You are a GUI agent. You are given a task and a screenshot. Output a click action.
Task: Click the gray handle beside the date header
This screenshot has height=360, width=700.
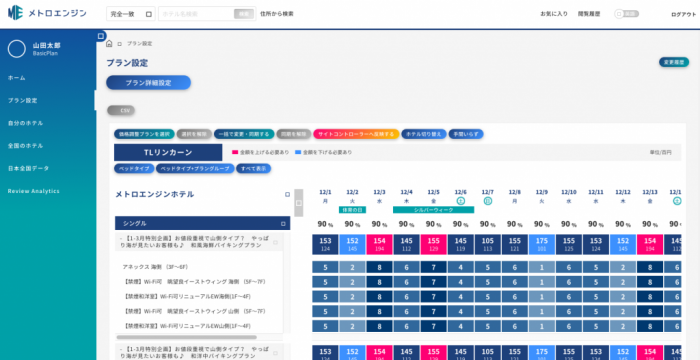pos(299,203)
